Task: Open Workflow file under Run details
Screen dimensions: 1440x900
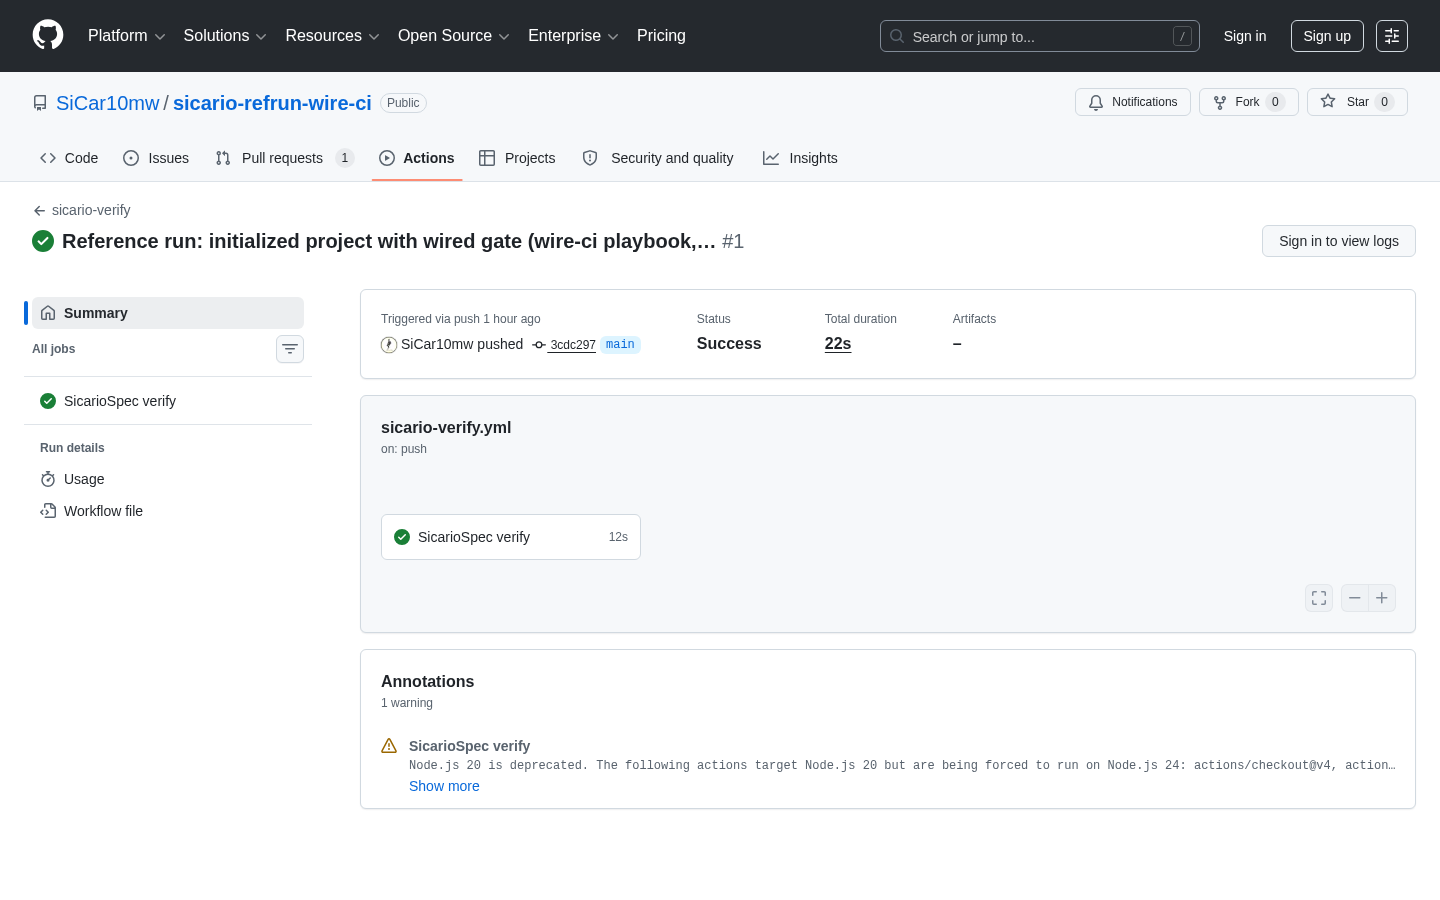Action: pos(168,511)
